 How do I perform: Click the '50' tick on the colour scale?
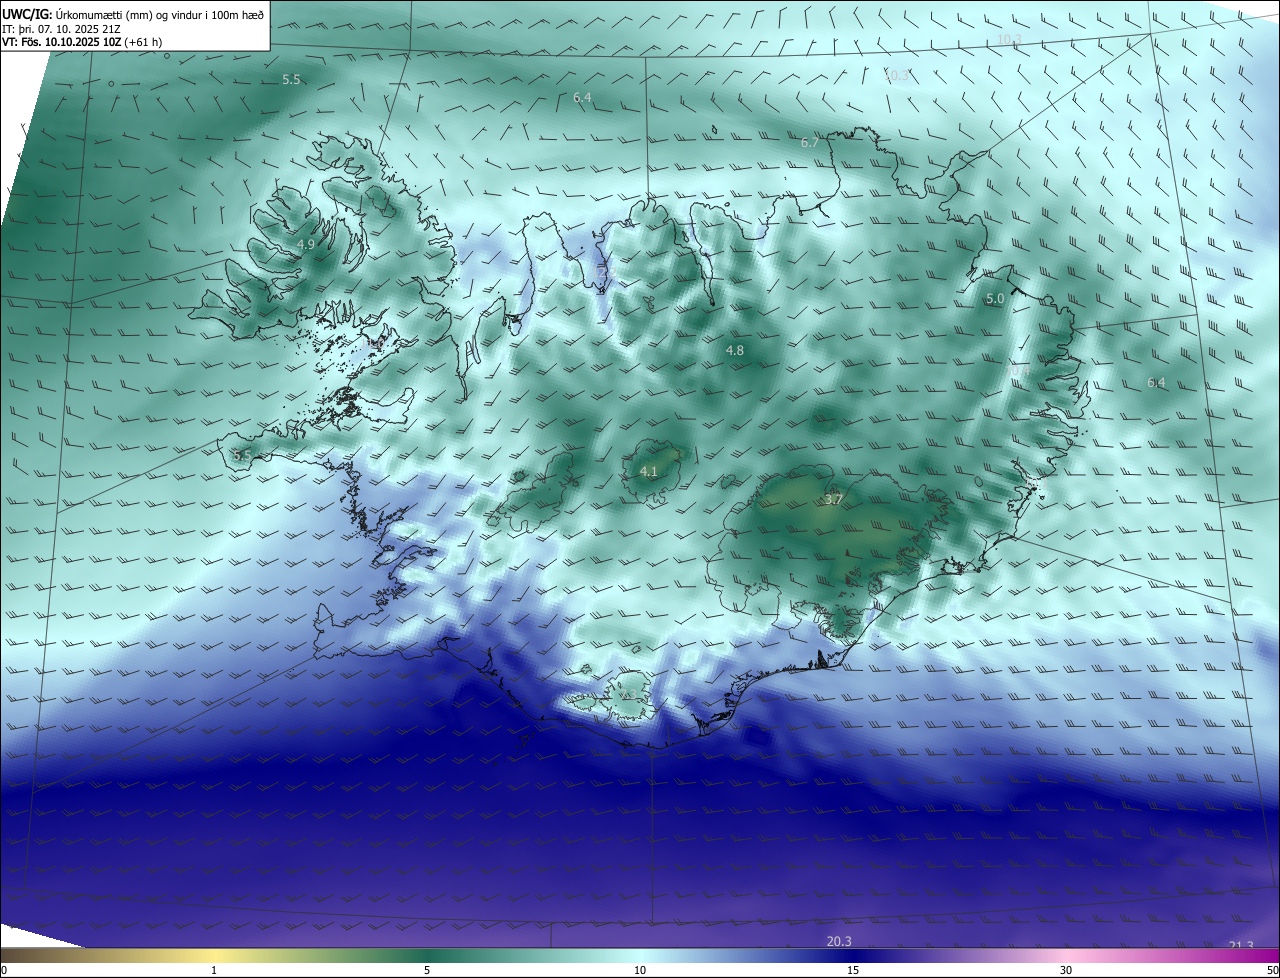(x=1272, y=970)
